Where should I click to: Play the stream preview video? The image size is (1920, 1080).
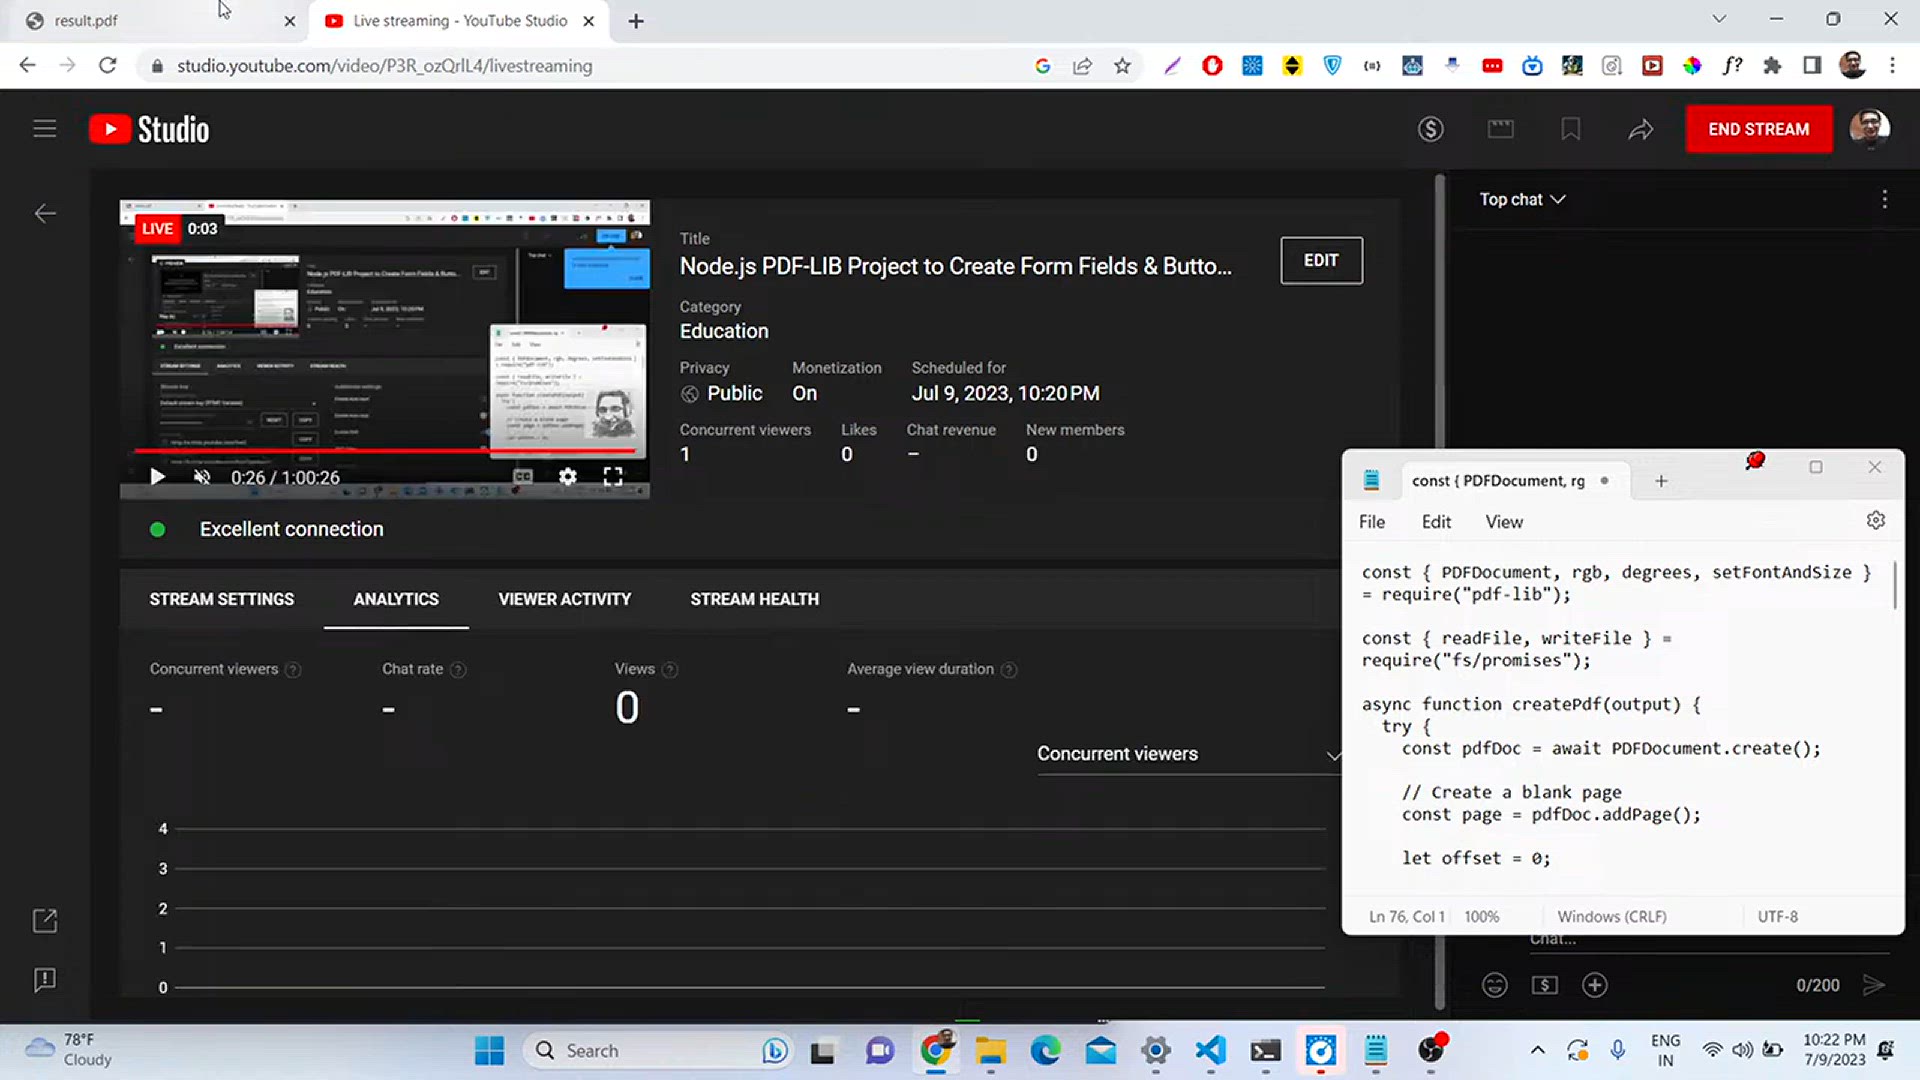(x=157, y=477)
